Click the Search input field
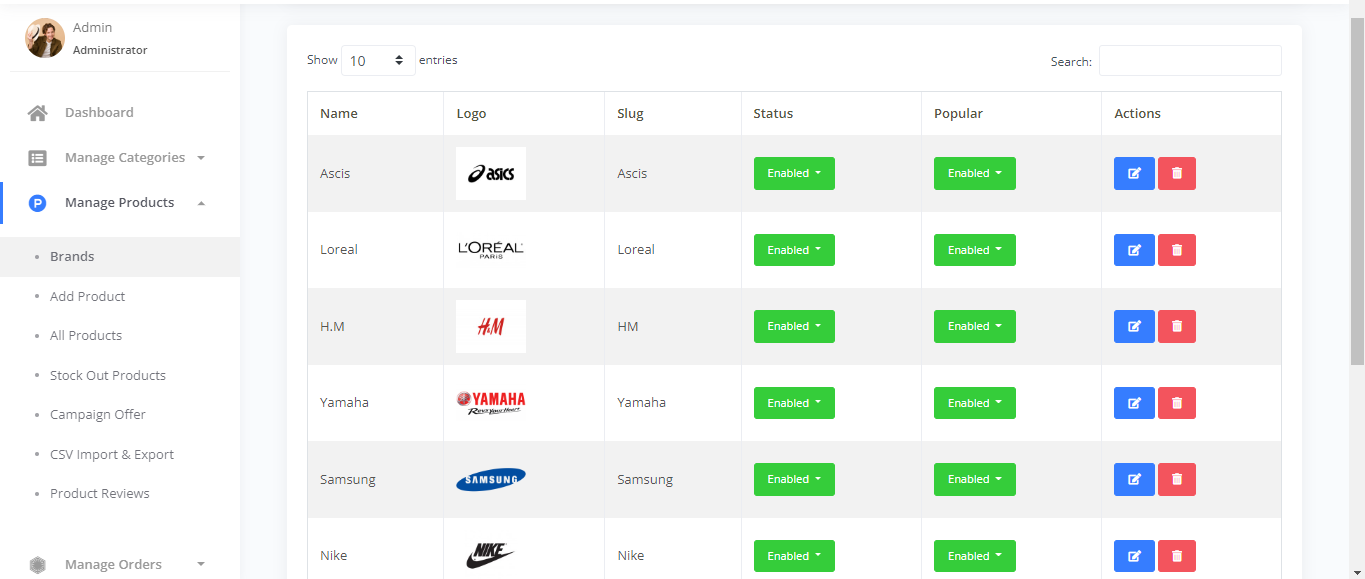Viewport: 1365px width, 579px height. 1189,61
